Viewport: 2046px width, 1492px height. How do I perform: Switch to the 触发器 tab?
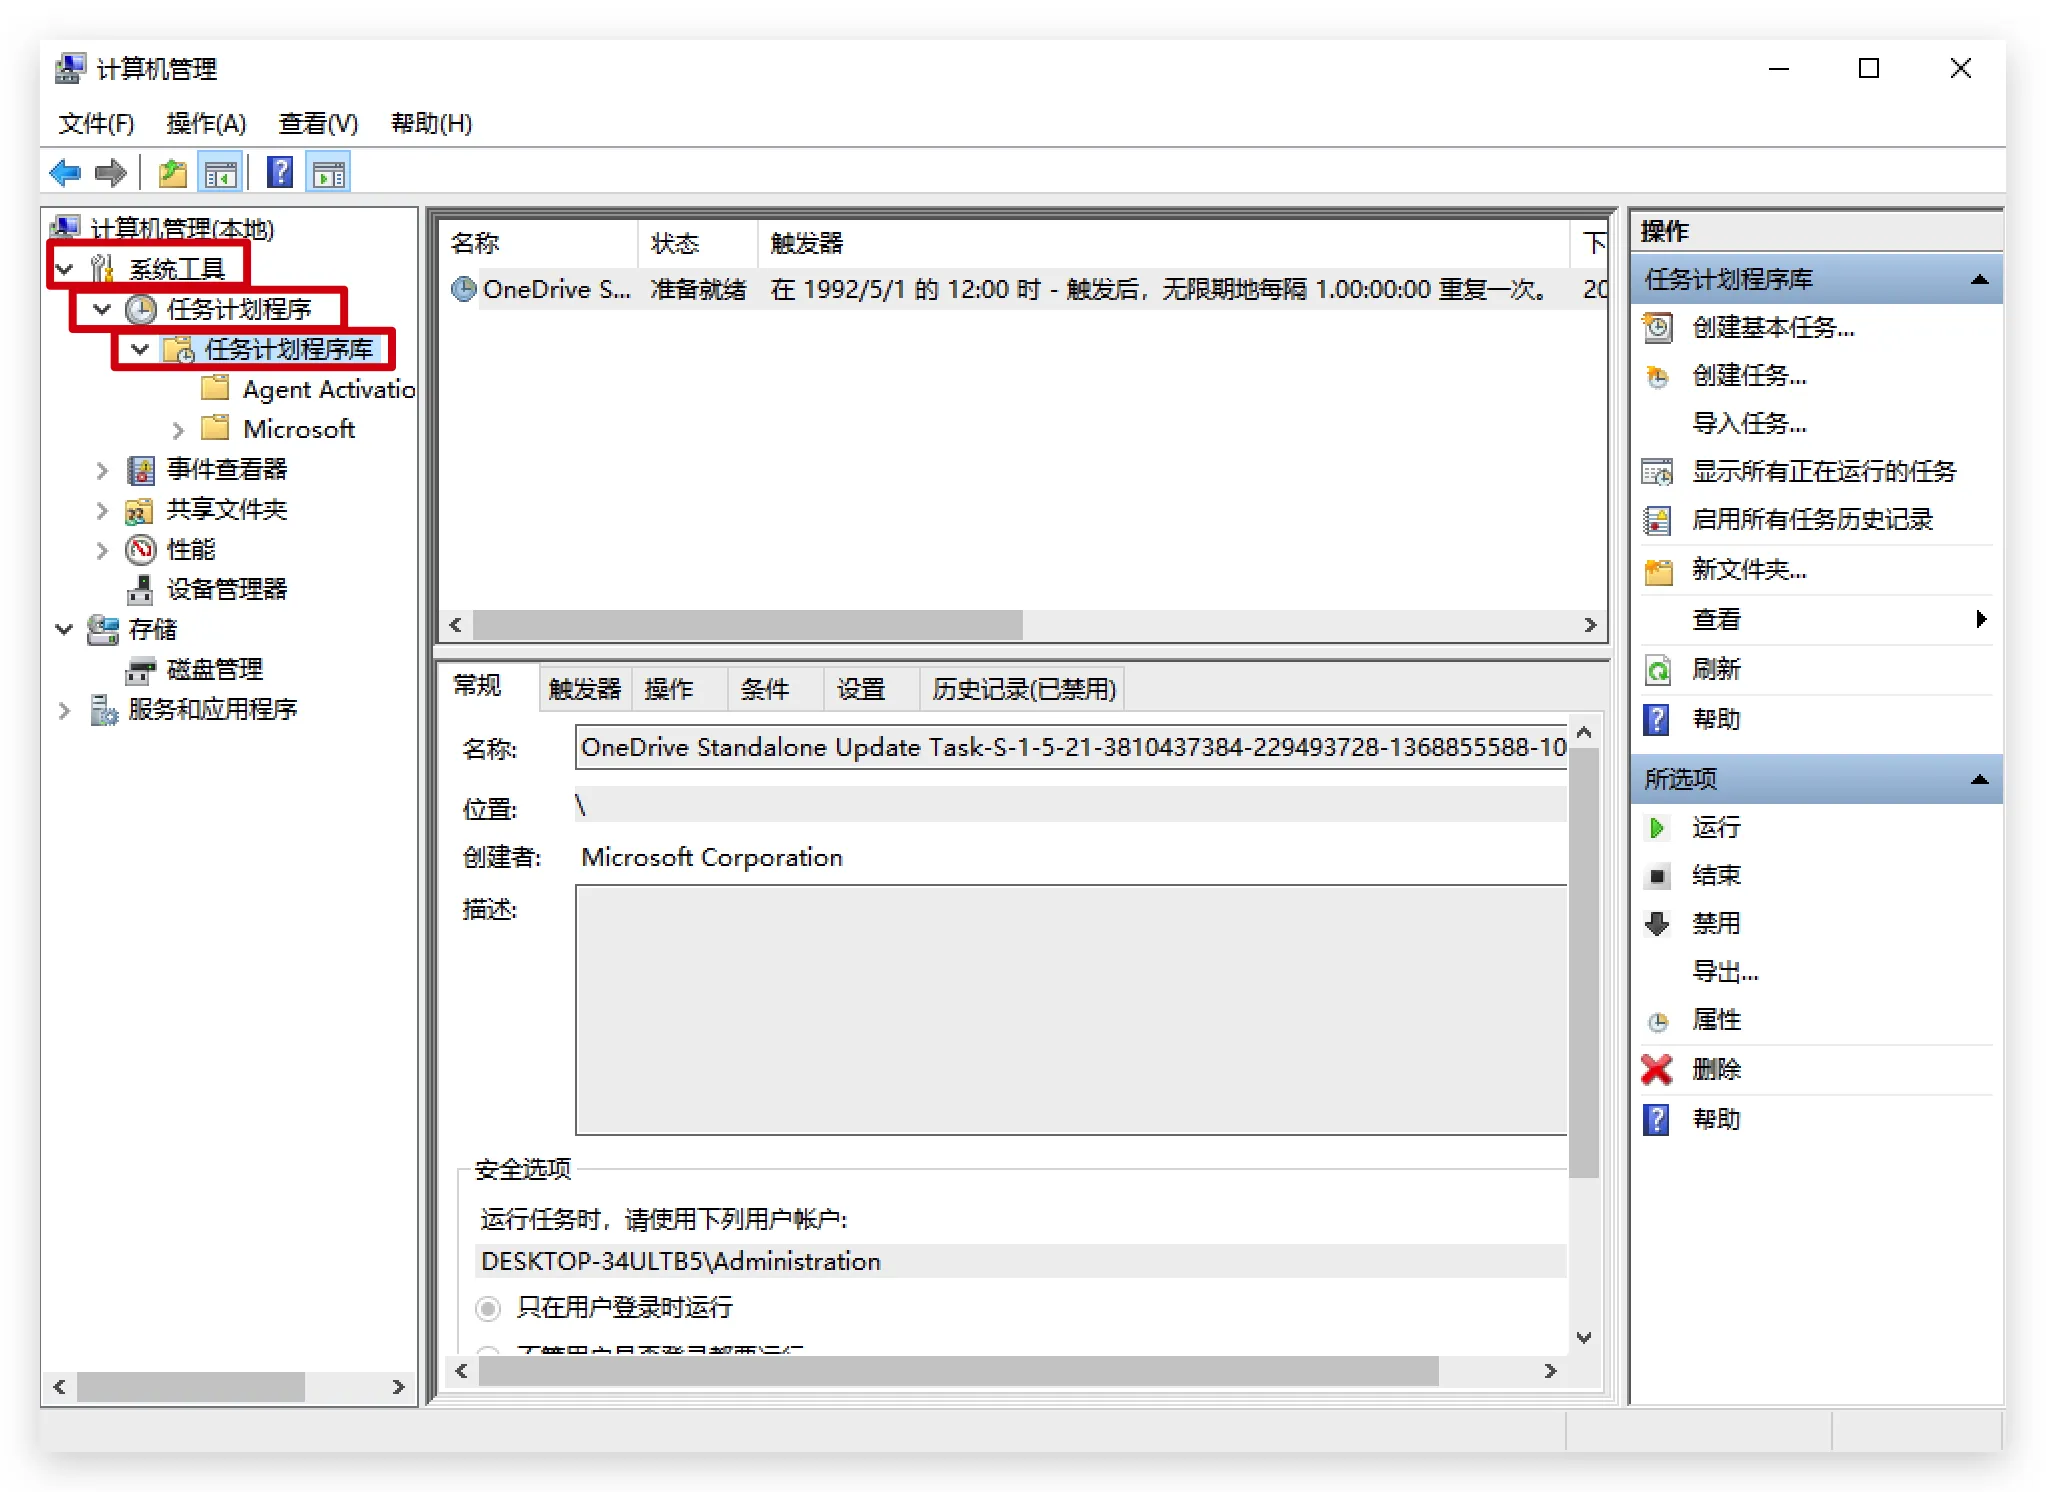click(585, 689)
